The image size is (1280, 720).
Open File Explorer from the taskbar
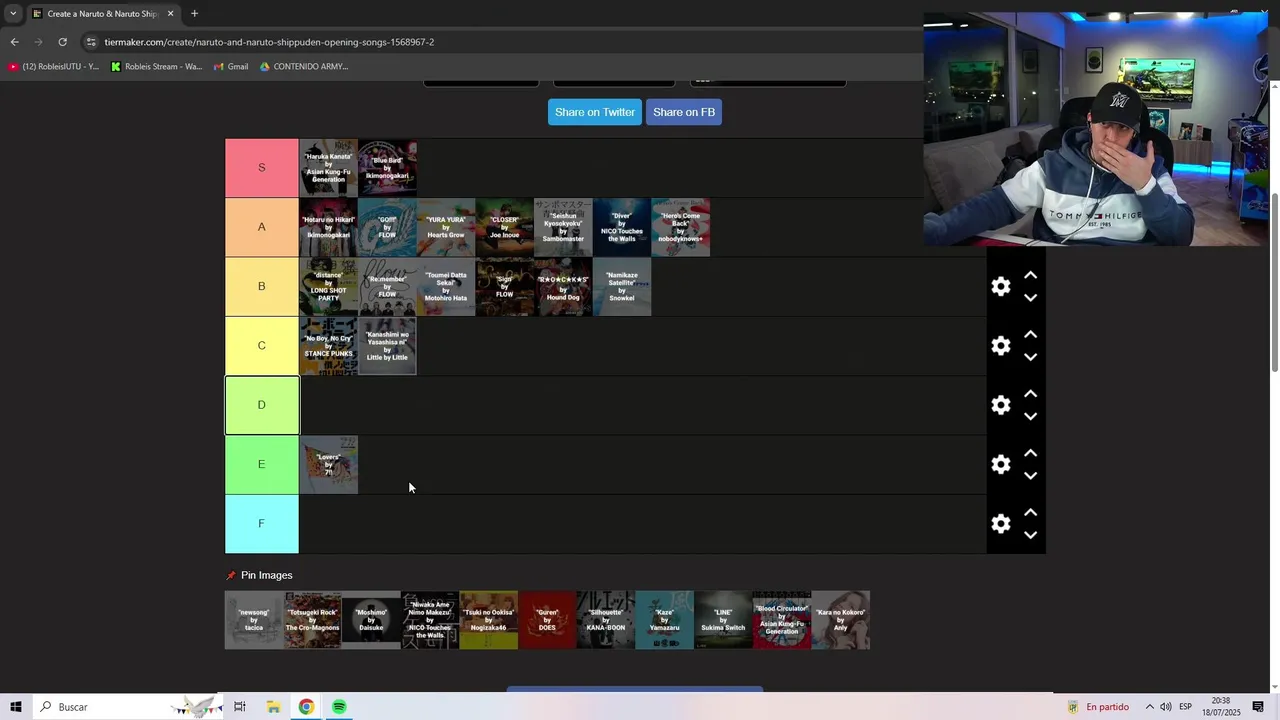pos(273,707)
